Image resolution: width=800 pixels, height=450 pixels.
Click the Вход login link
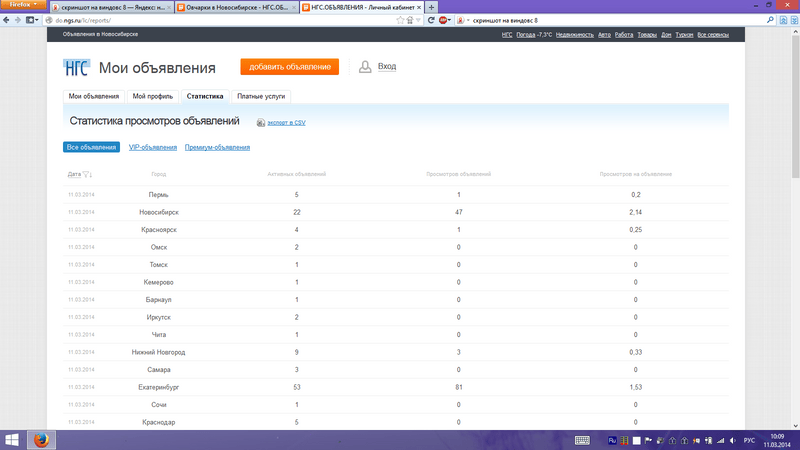coord(387,66)
